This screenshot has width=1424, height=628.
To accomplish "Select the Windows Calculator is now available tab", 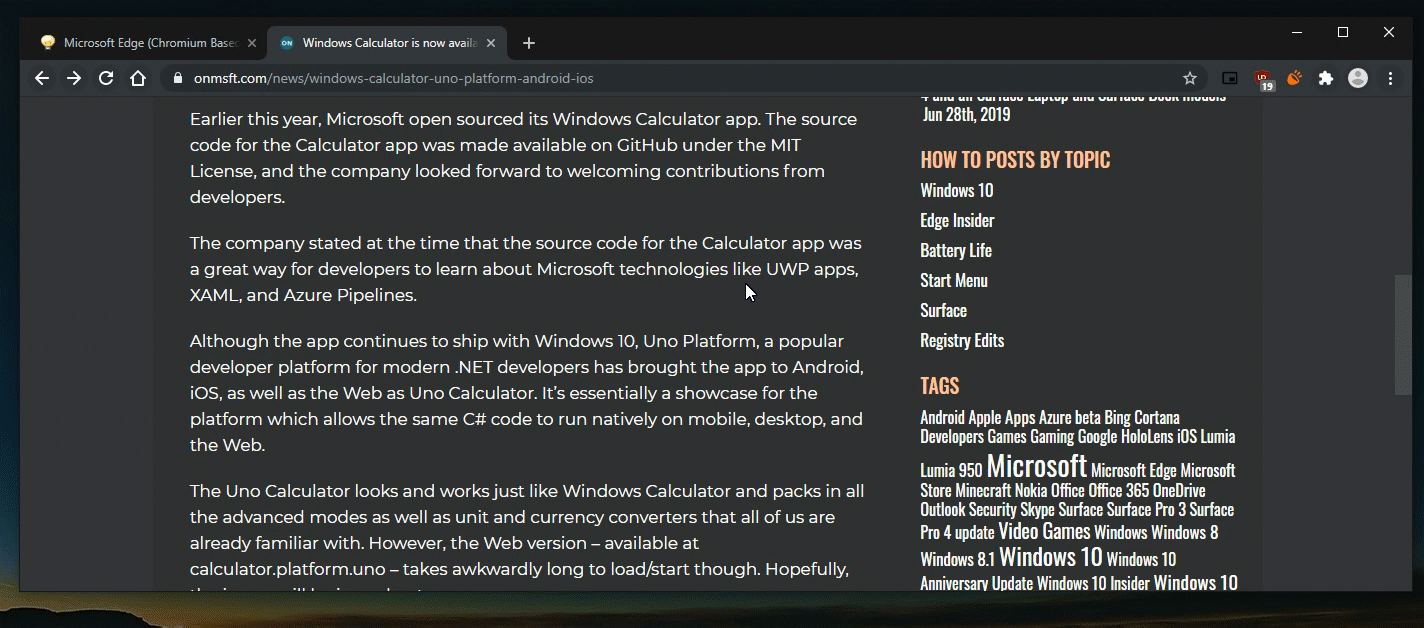I will [388, 43].
